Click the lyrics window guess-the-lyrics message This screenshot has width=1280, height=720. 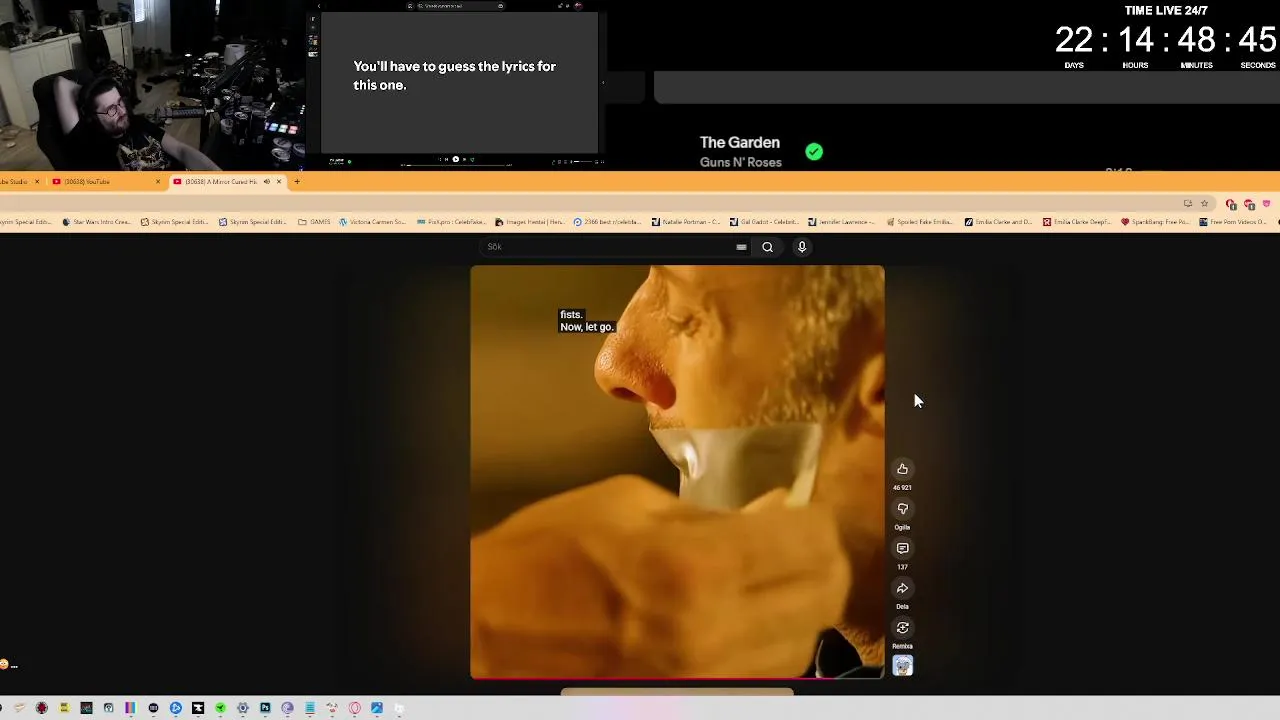454,75
